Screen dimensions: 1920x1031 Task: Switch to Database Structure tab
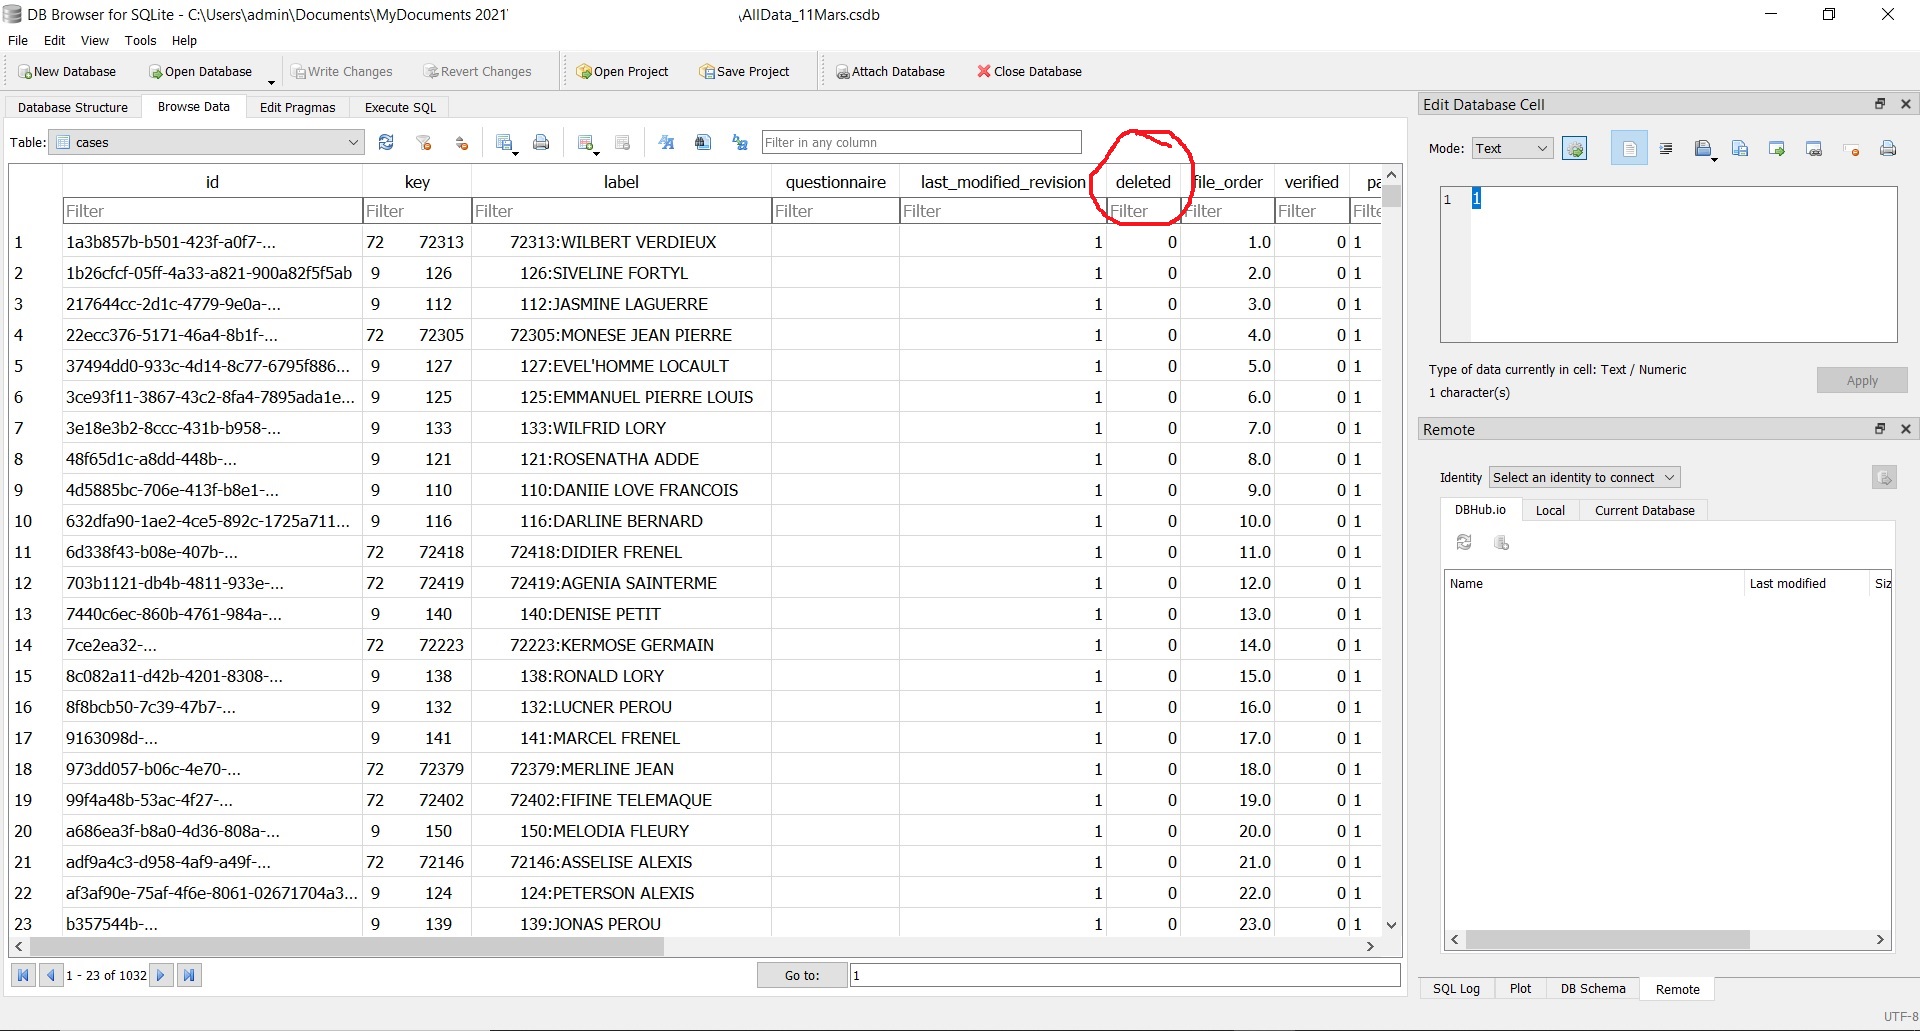pyautogui.click(x=73, y=108)
